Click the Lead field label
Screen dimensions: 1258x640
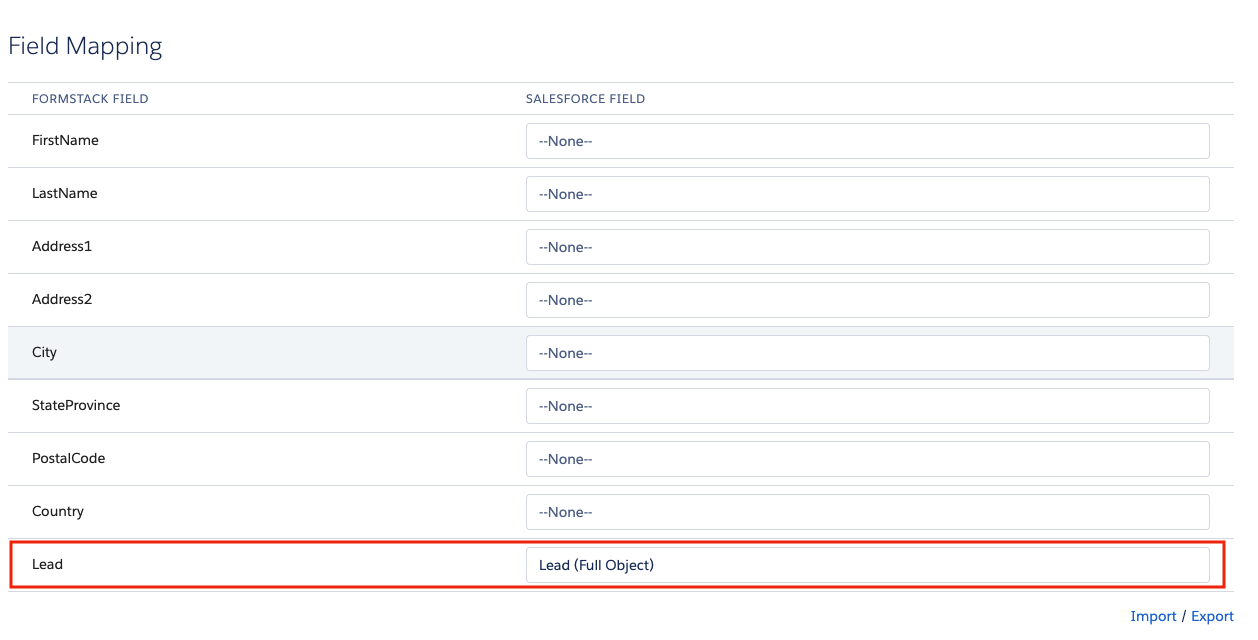pyautogui.click(x=47, y=565)
